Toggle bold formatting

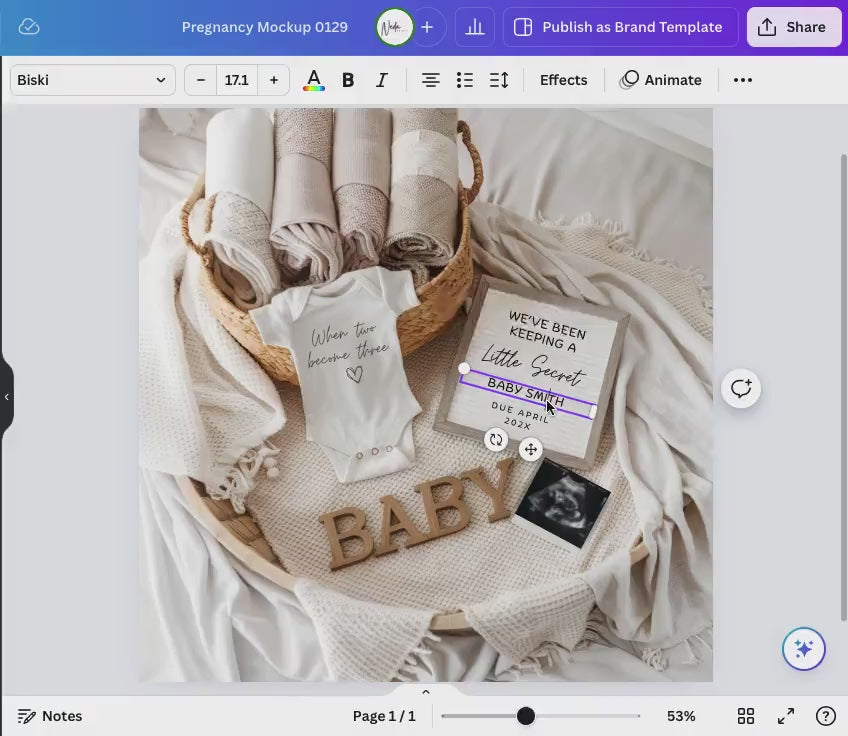pos(348,80)
